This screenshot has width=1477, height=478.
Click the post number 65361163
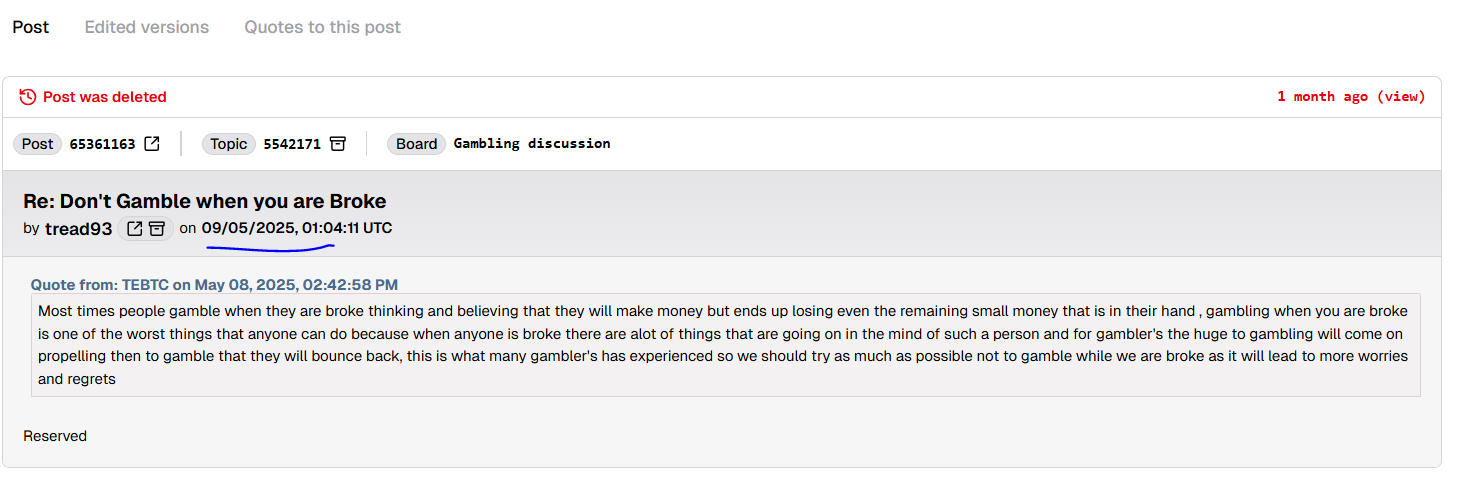coord(102,144)
